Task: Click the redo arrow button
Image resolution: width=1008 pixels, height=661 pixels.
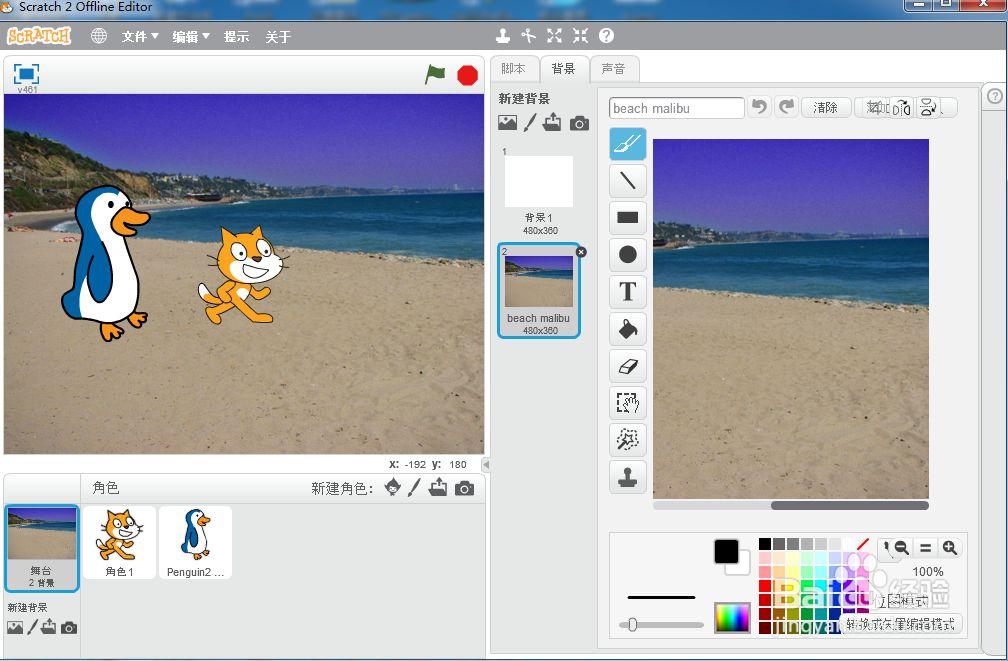Action: (x=787, y=107)
